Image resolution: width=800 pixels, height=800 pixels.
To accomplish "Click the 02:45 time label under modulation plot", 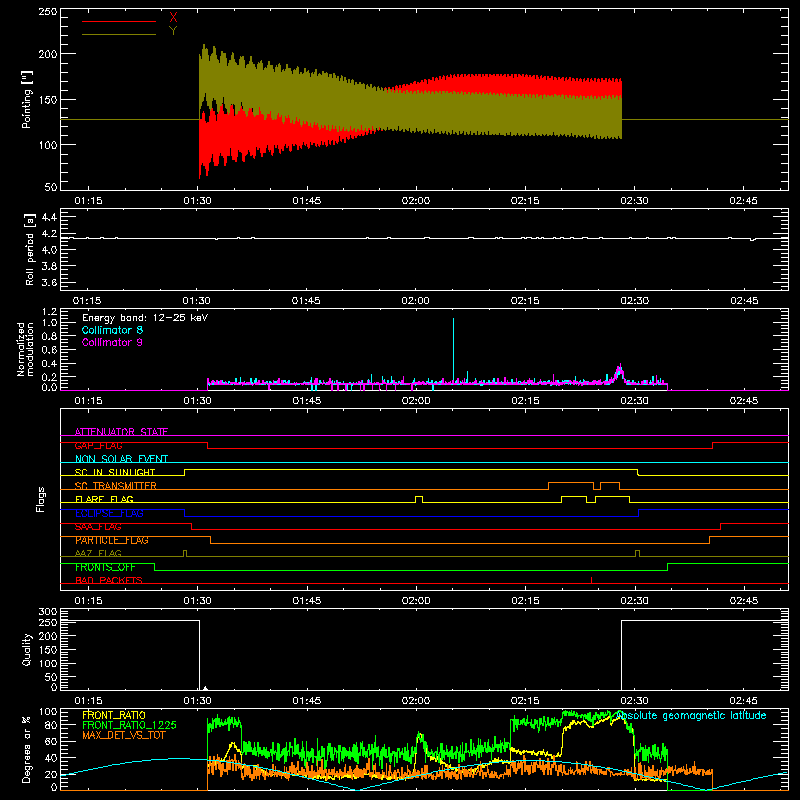I will [744, 401].
